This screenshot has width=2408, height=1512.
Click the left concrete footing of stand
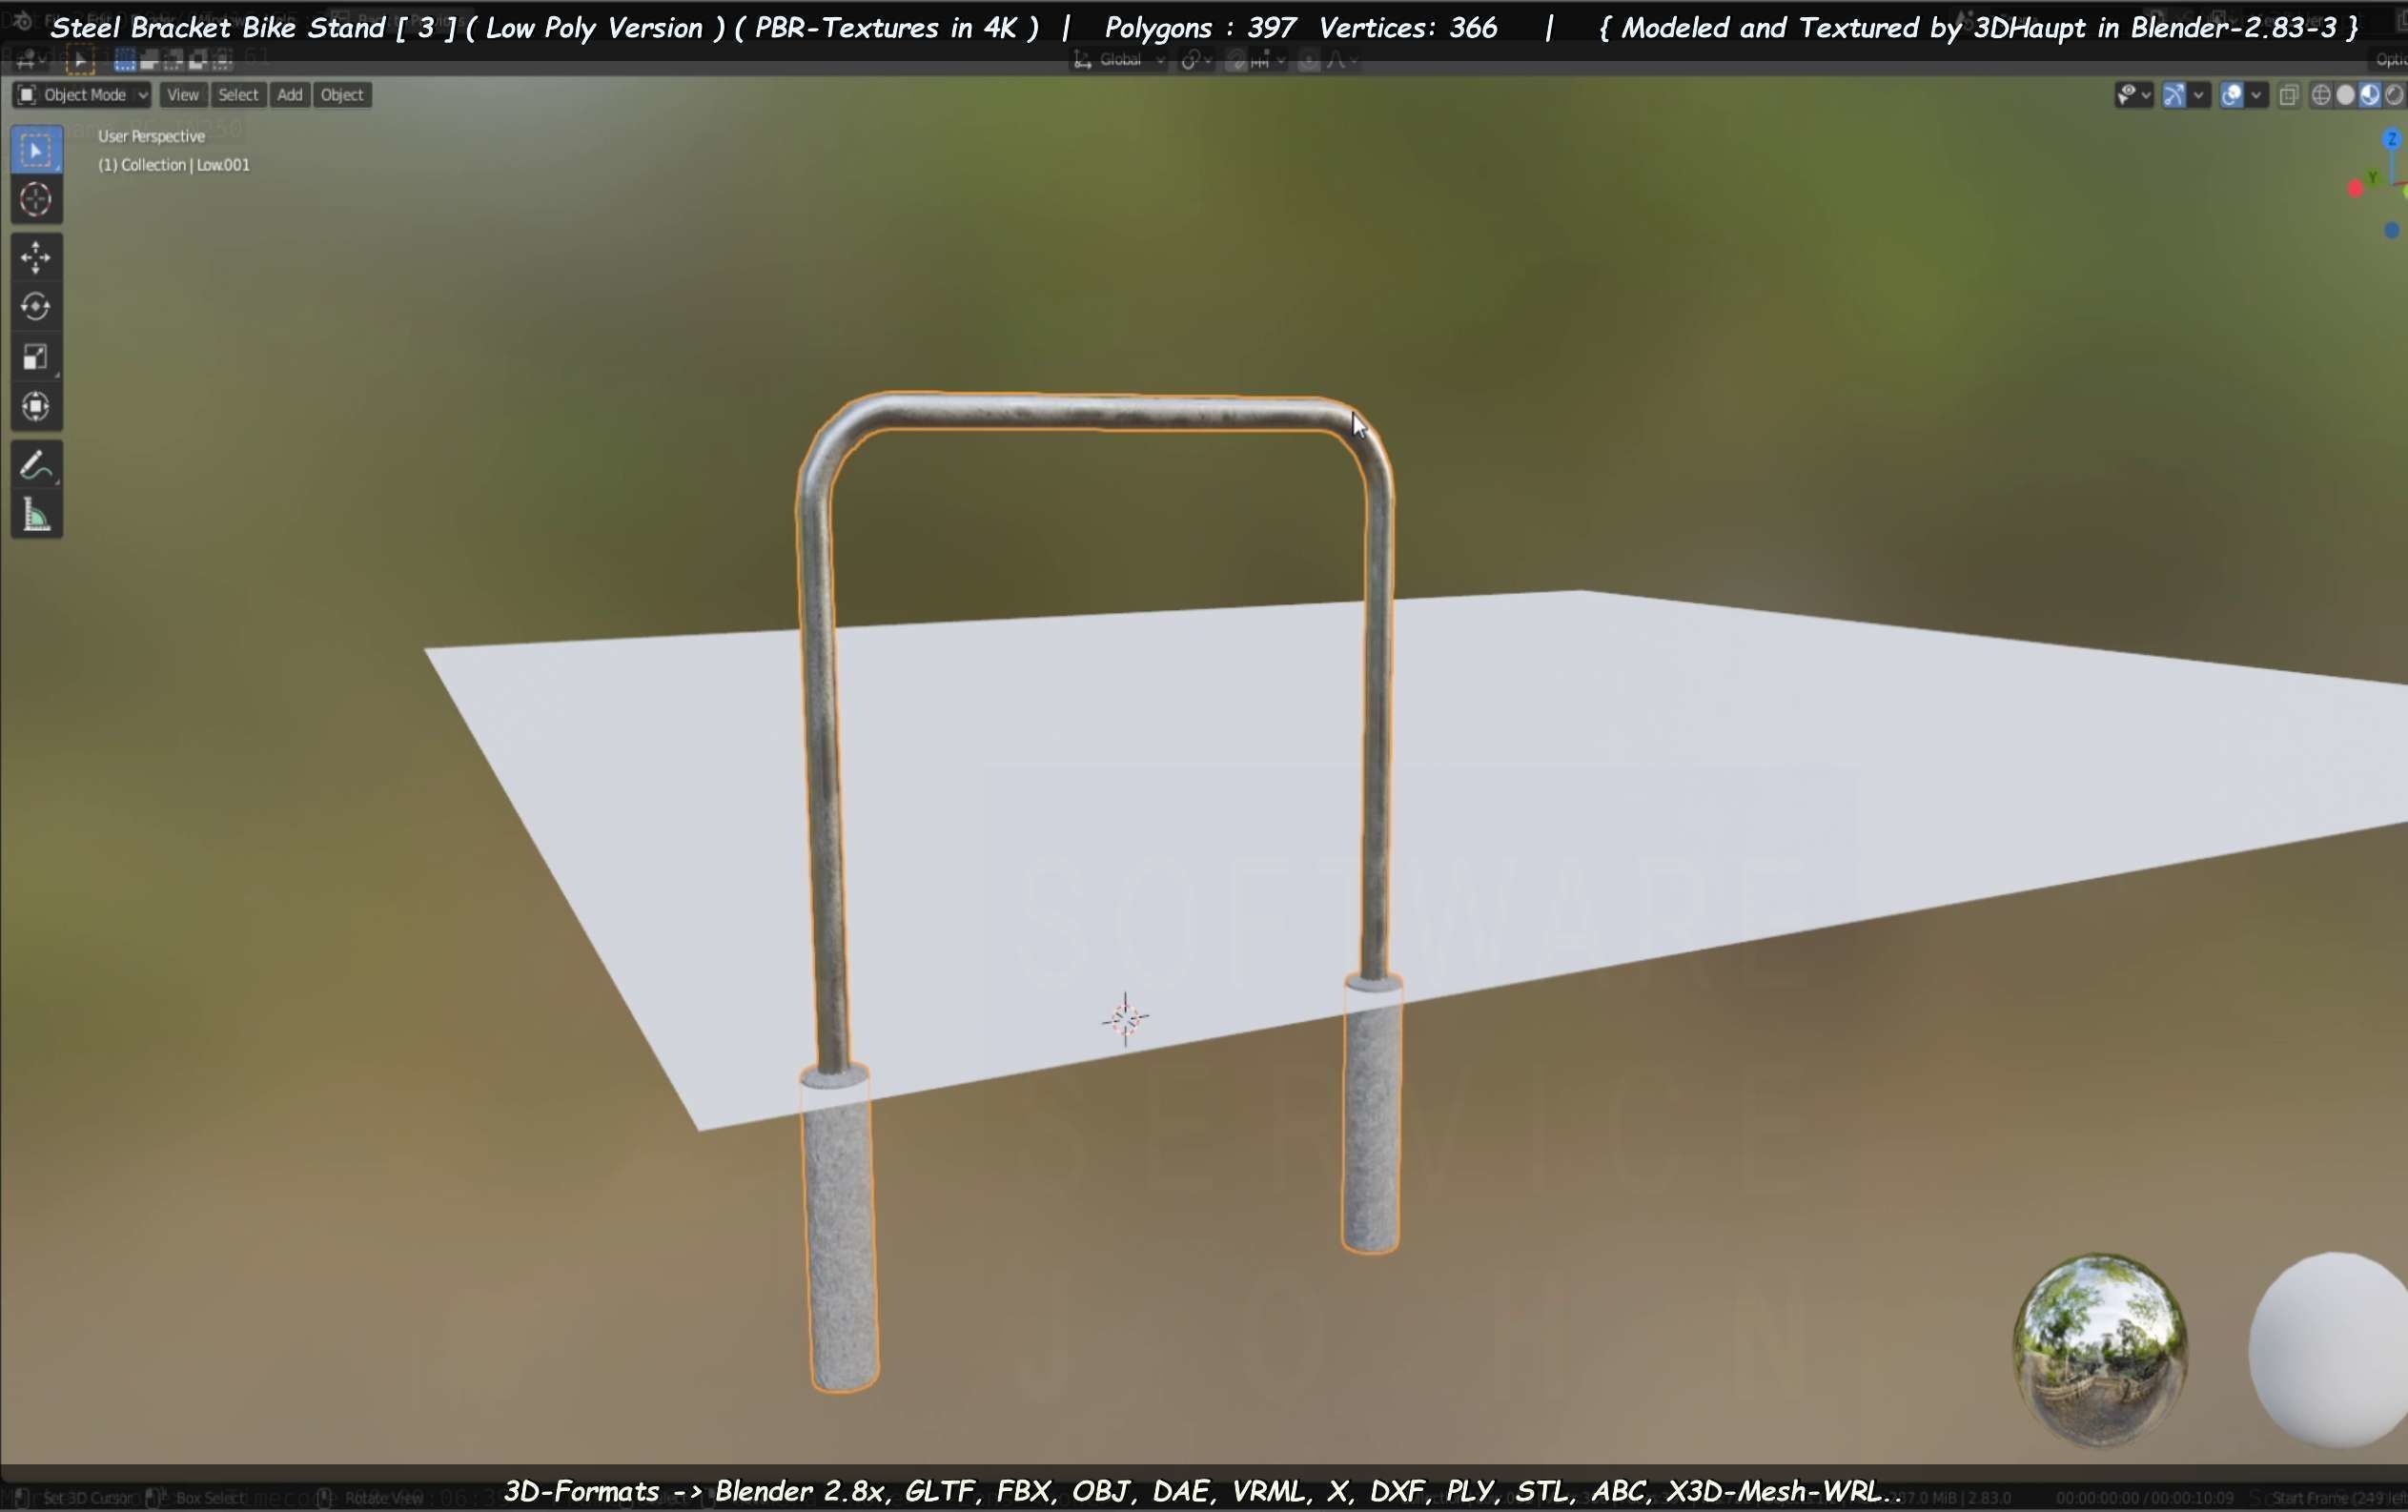coord(841,1230)
